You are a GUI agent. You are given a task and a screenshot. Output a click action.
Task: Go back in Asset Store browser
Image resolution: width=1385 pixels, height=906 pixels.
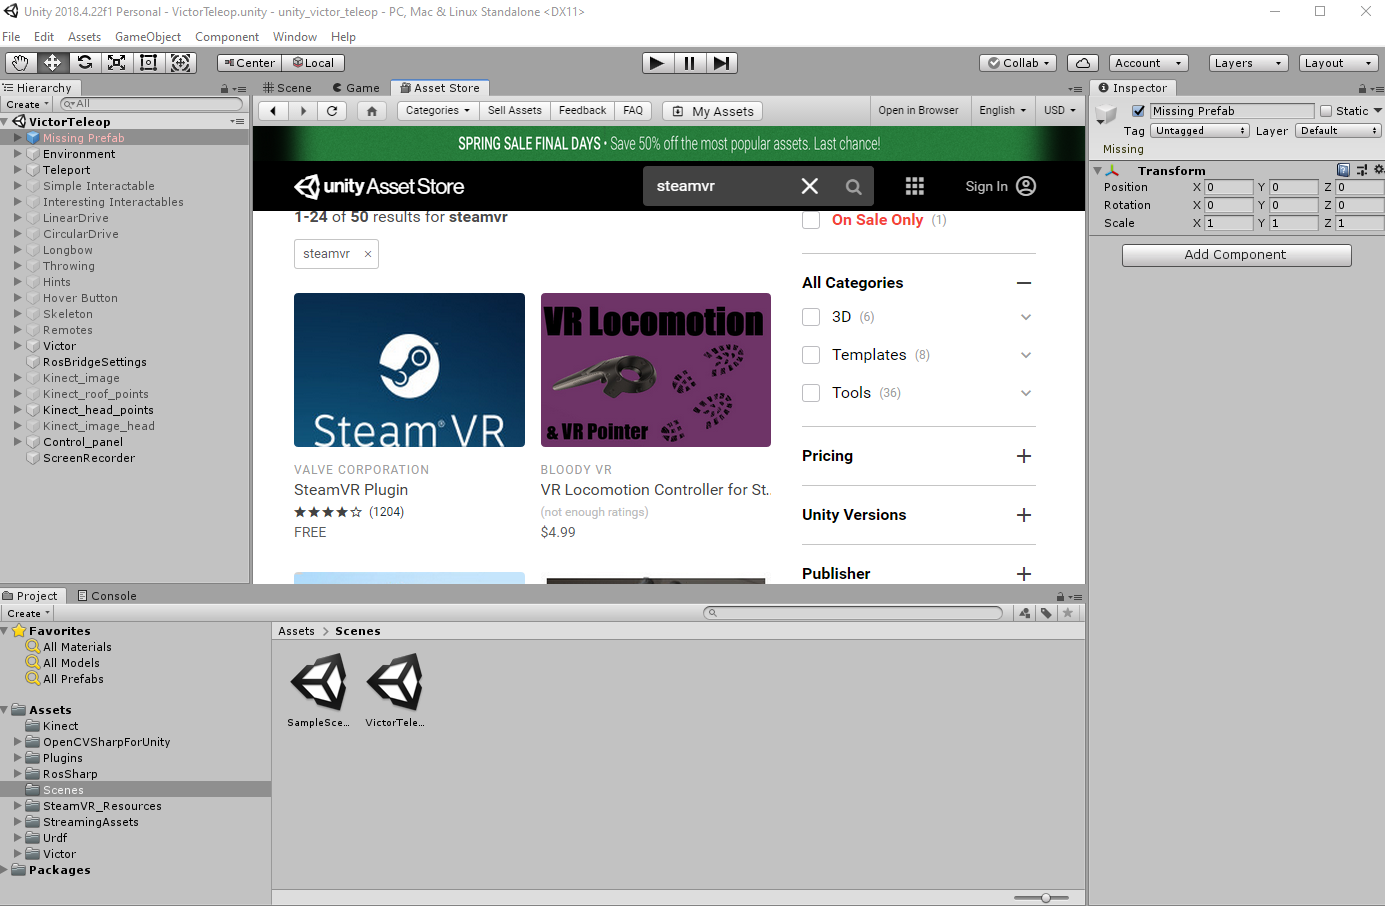click(273, 111)
